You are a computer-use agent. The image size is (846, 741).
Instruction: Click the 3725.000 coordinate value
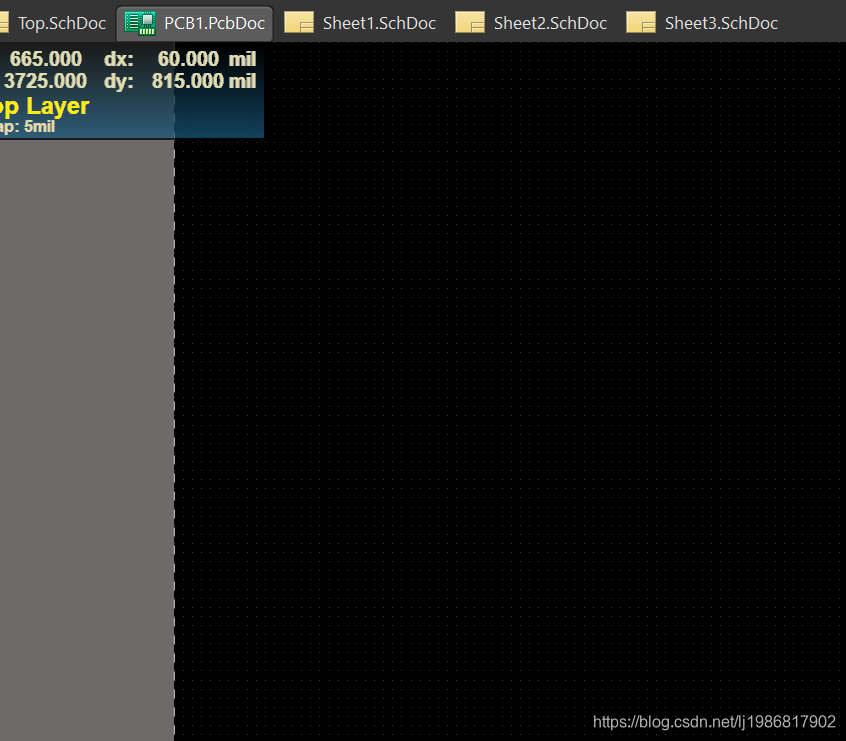tap(45, 81)
